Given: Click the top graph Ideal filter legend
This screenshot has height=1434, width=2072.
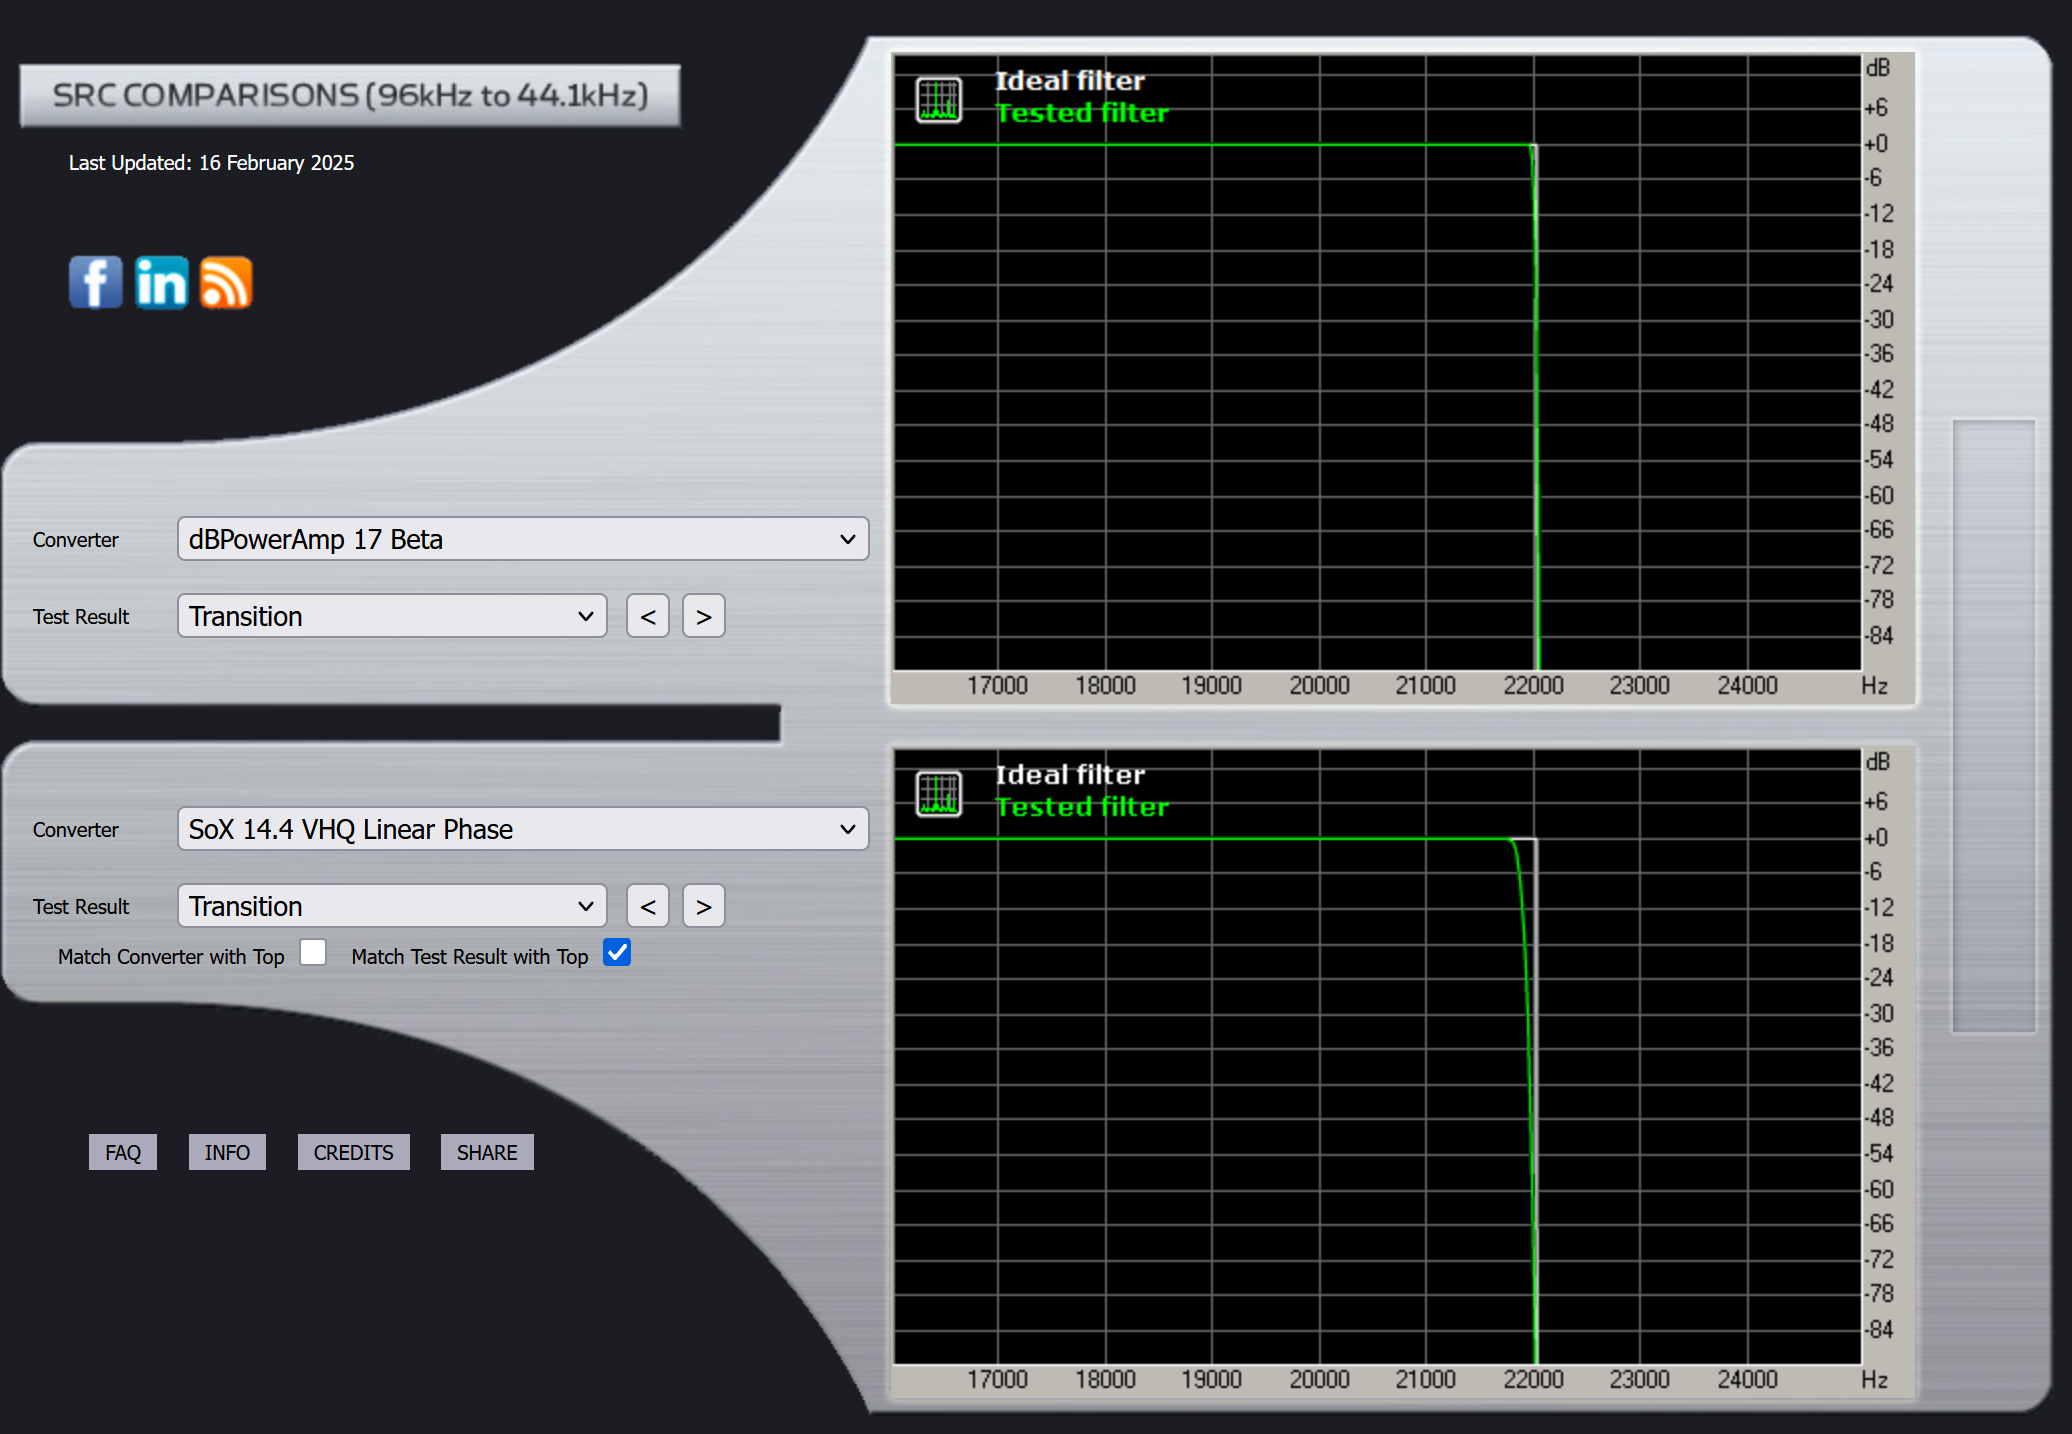Looking at the screenshot, I should point(1070,81).
